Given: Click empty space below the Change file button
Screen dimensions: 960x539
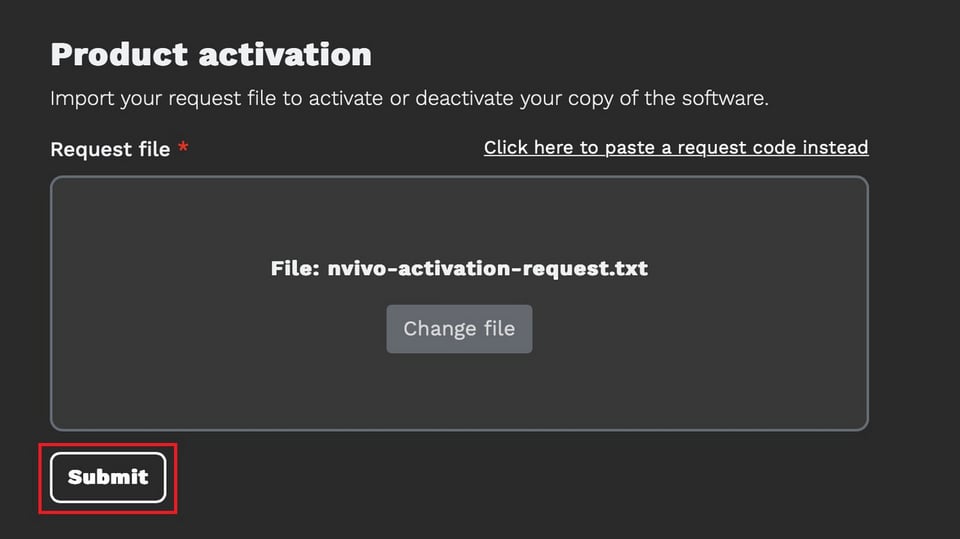Looking at the screenshot, I should 459,392.
